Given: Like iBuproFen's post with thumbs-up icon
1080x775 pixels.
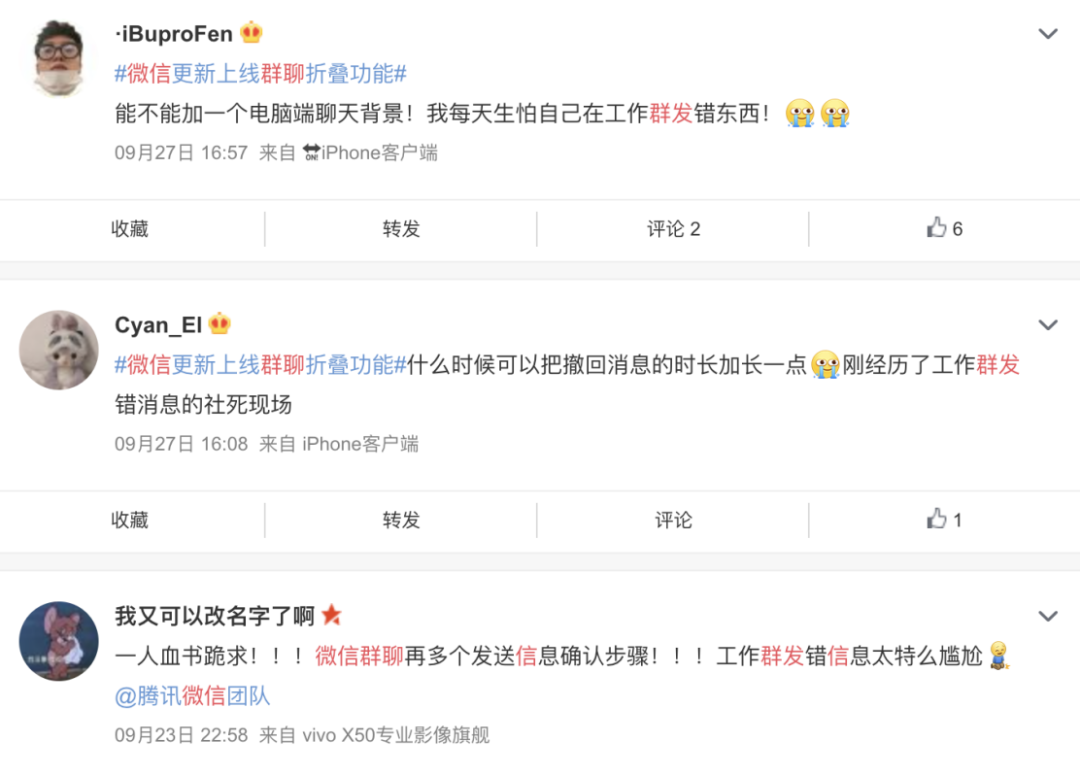Looking at the screenshot, I should coord(944,228).
